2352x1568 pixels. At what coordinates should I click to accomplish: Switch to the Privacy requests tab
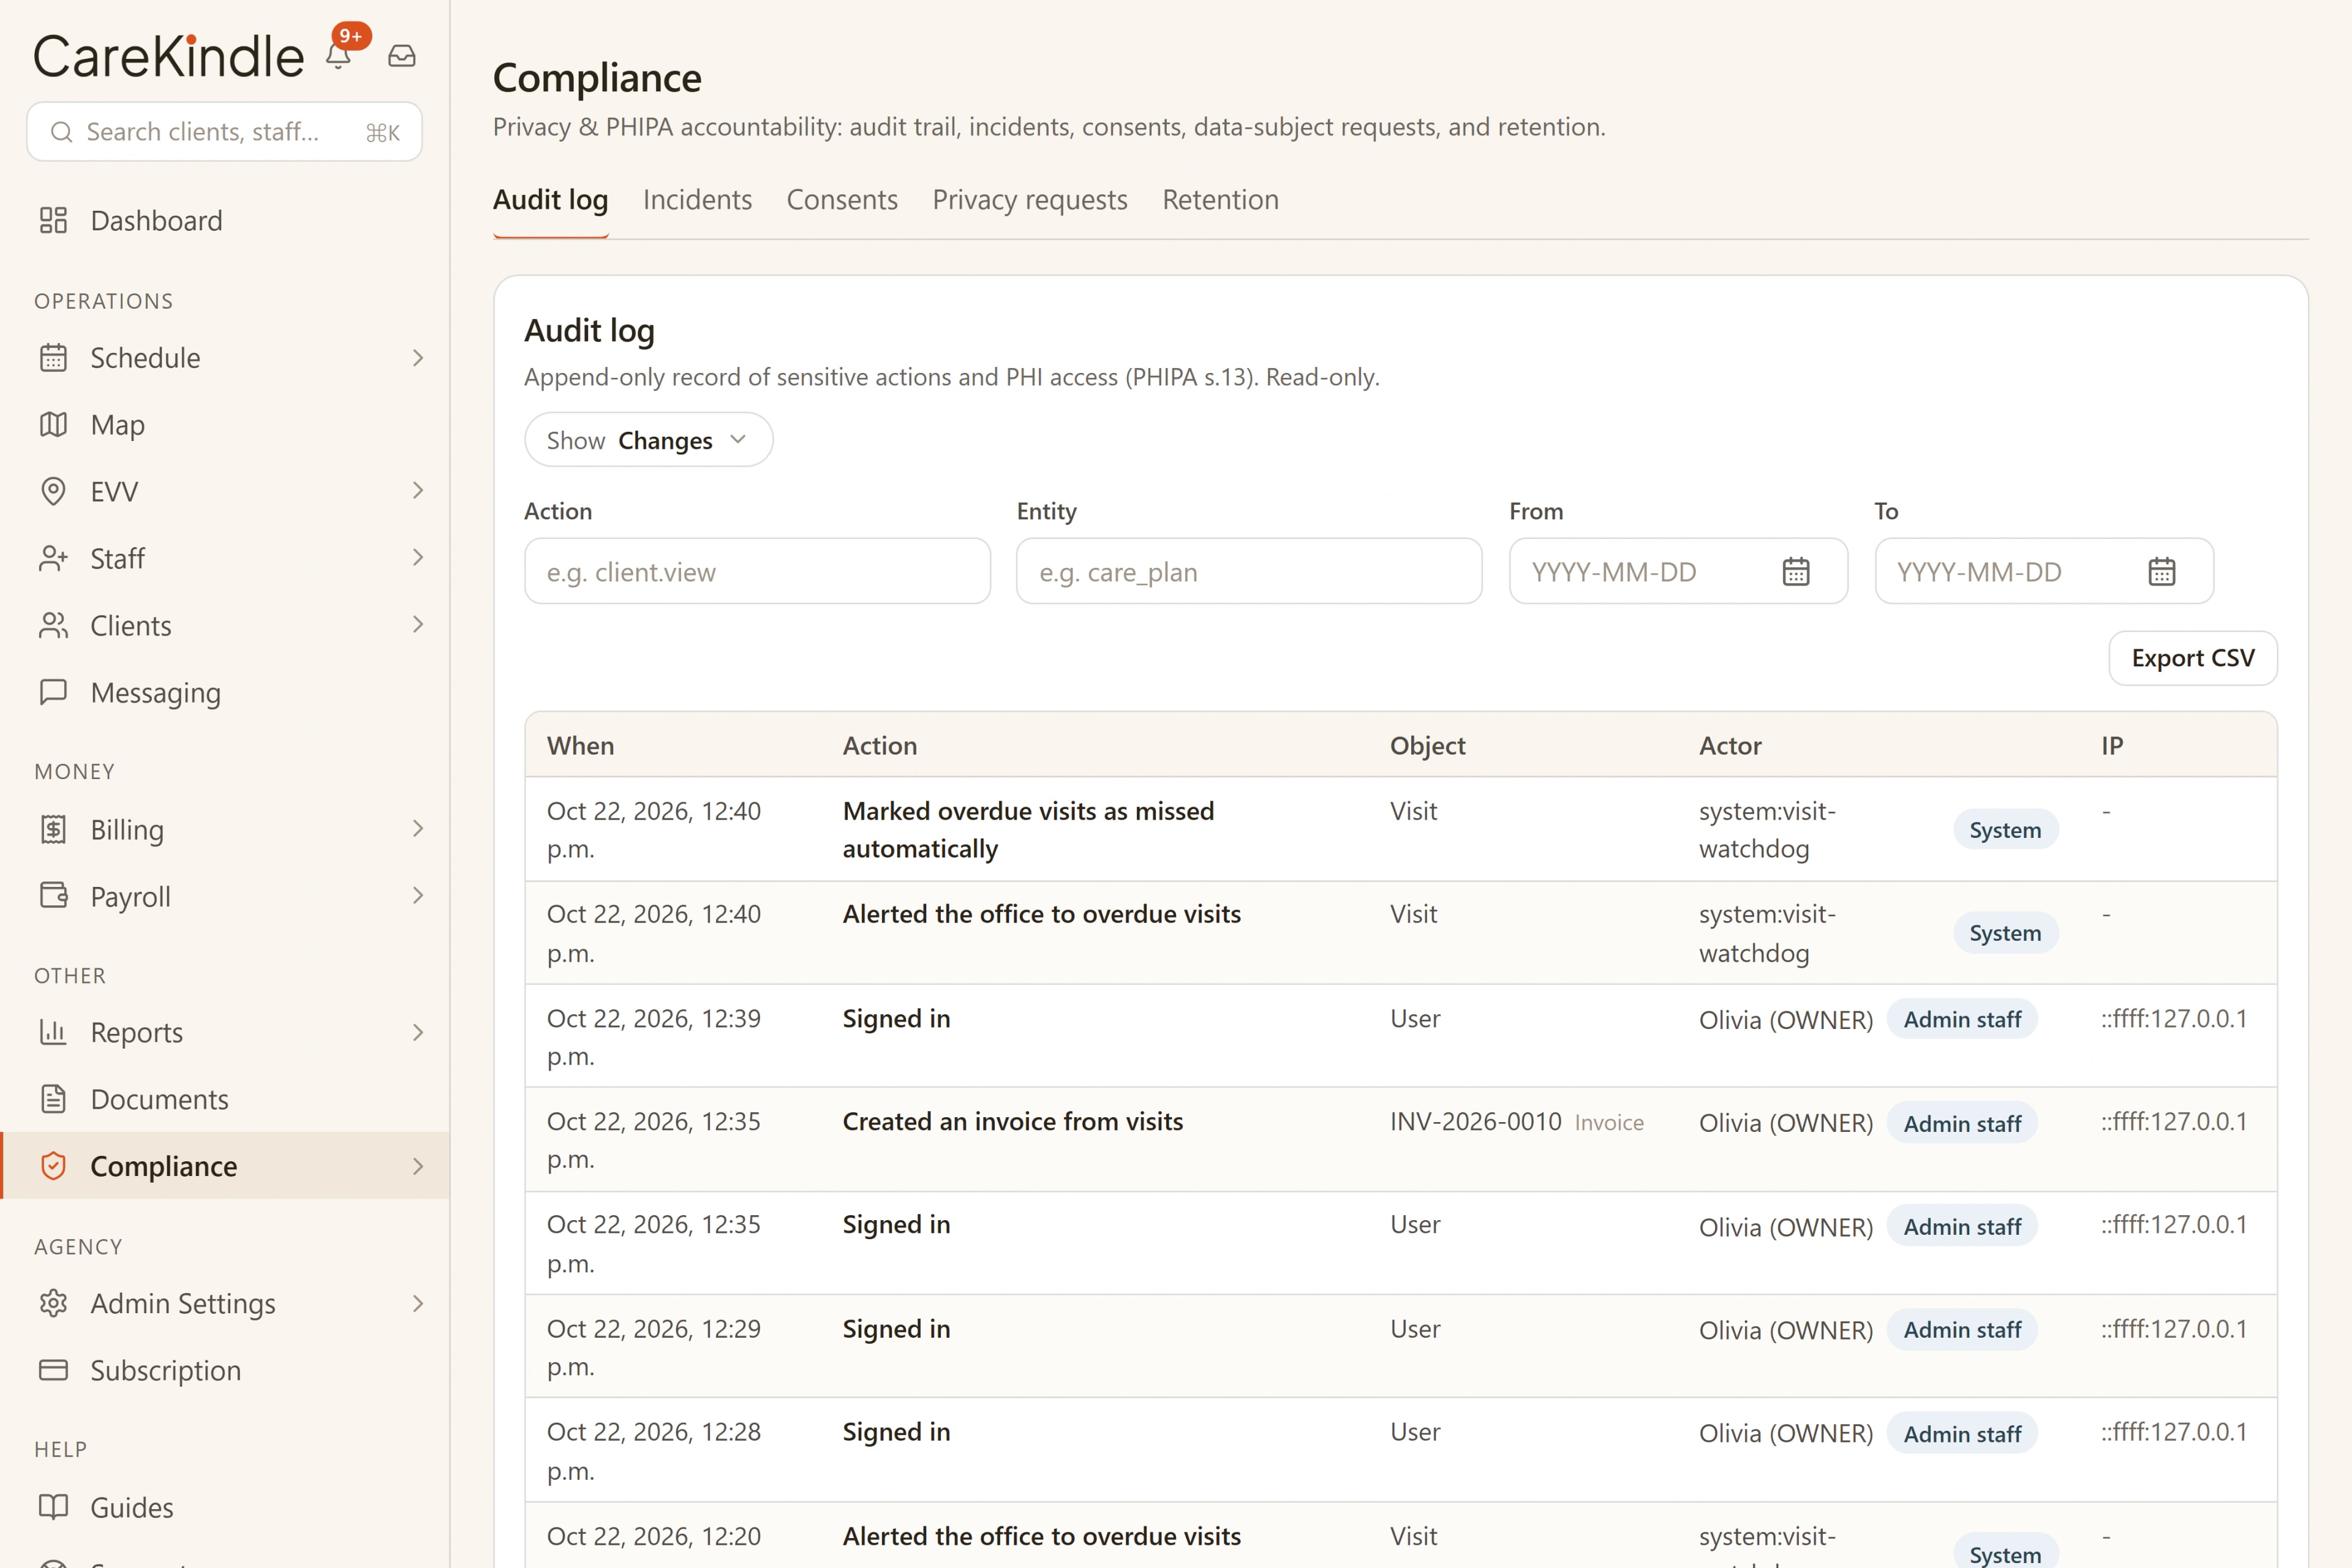[x=1030, y=199]
